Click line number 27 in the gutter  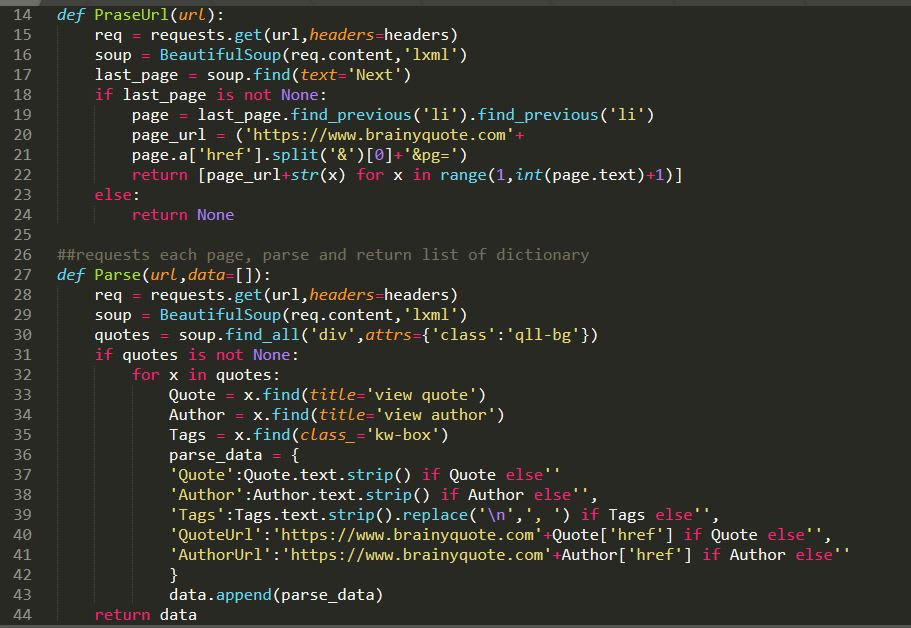[22, 275]
